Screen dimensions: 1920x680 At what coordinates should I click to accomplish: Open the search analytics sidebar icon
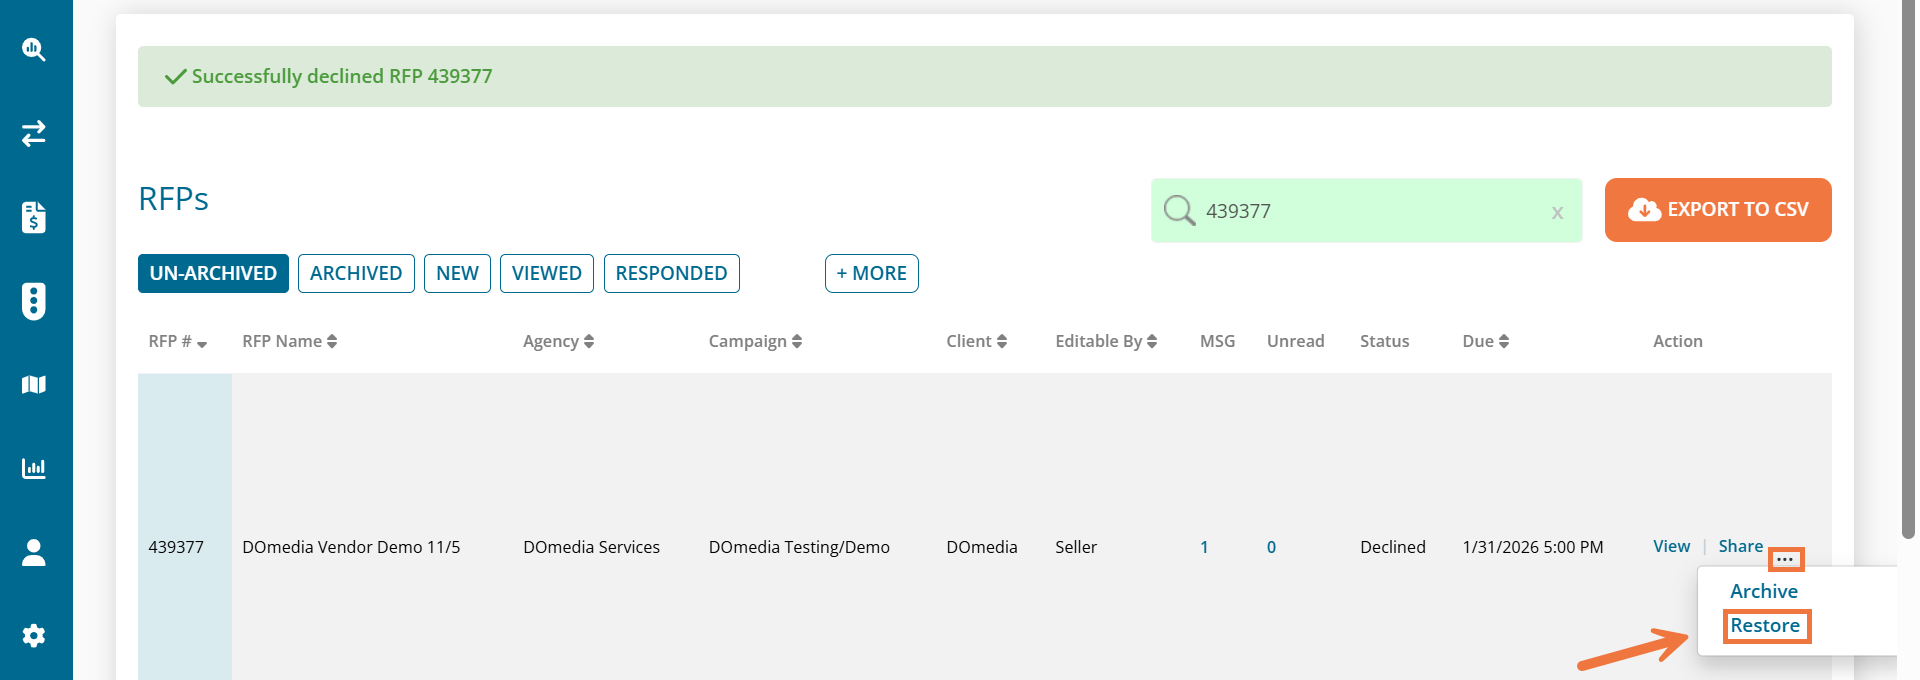(x=34, y=49)
